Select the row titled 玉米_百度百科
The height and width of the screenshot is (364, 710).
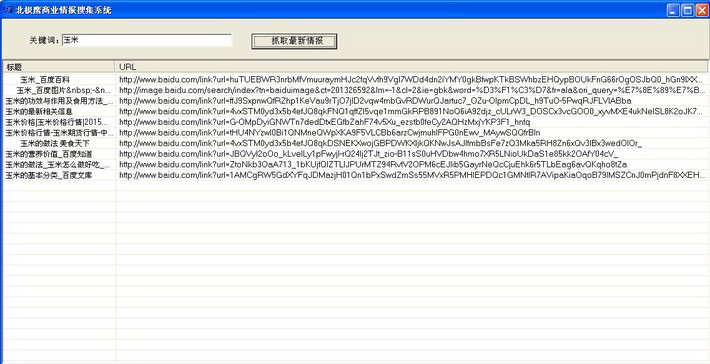[x=356, y=79]
